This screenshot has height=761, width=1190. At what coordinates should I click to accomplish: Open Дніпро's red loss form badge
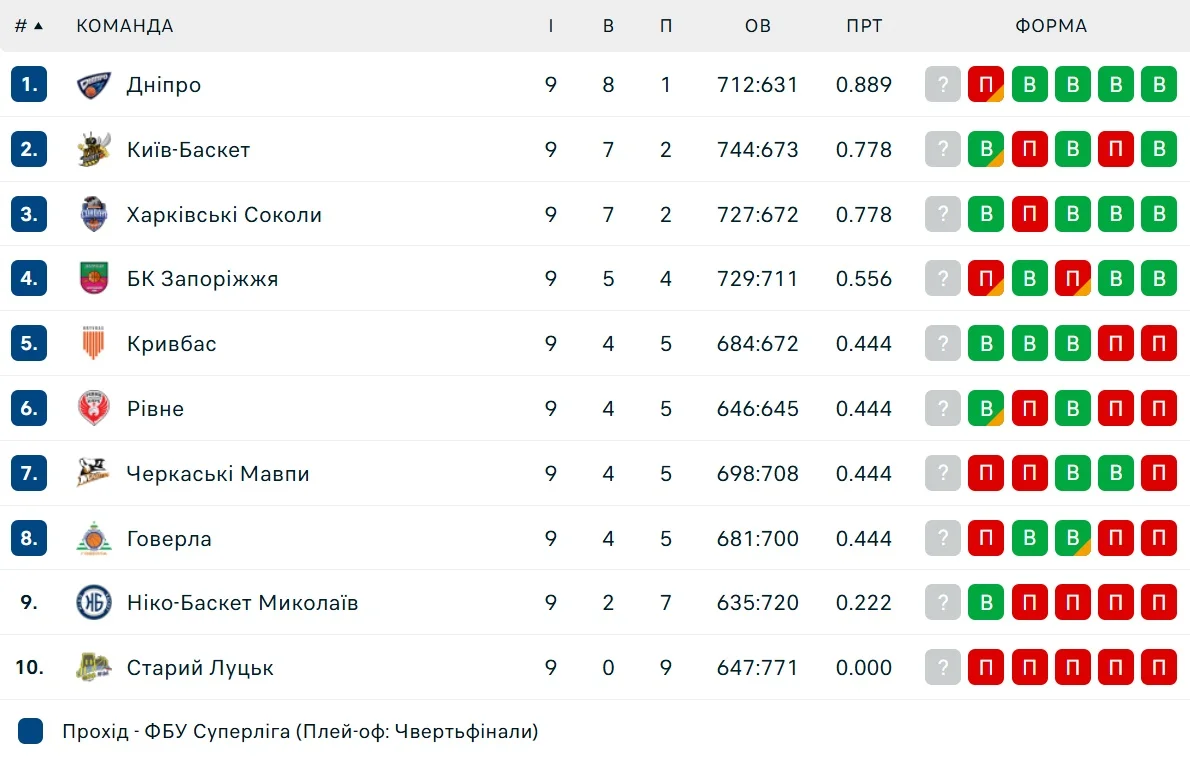(985, 85)
